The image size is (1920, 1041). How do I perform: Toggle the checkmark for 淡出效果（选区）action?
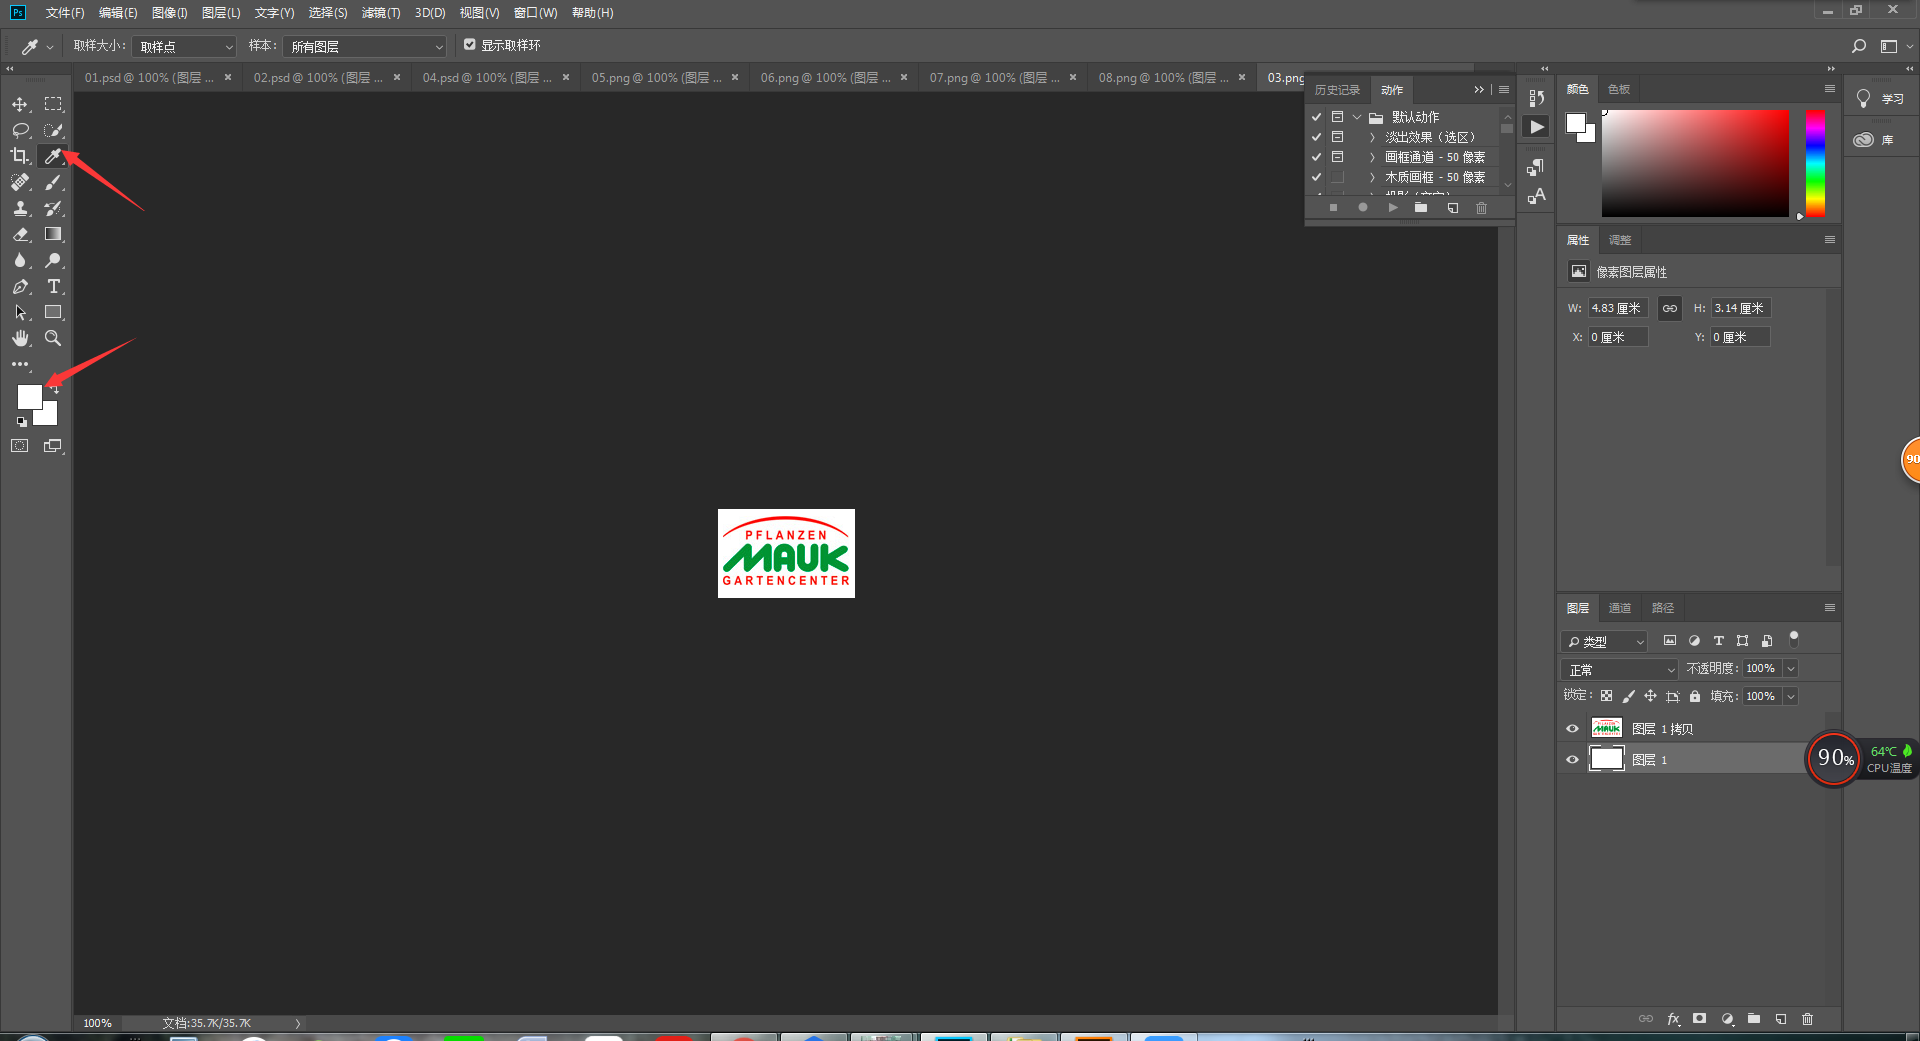pyautogui.click(x=1317, y=137)
